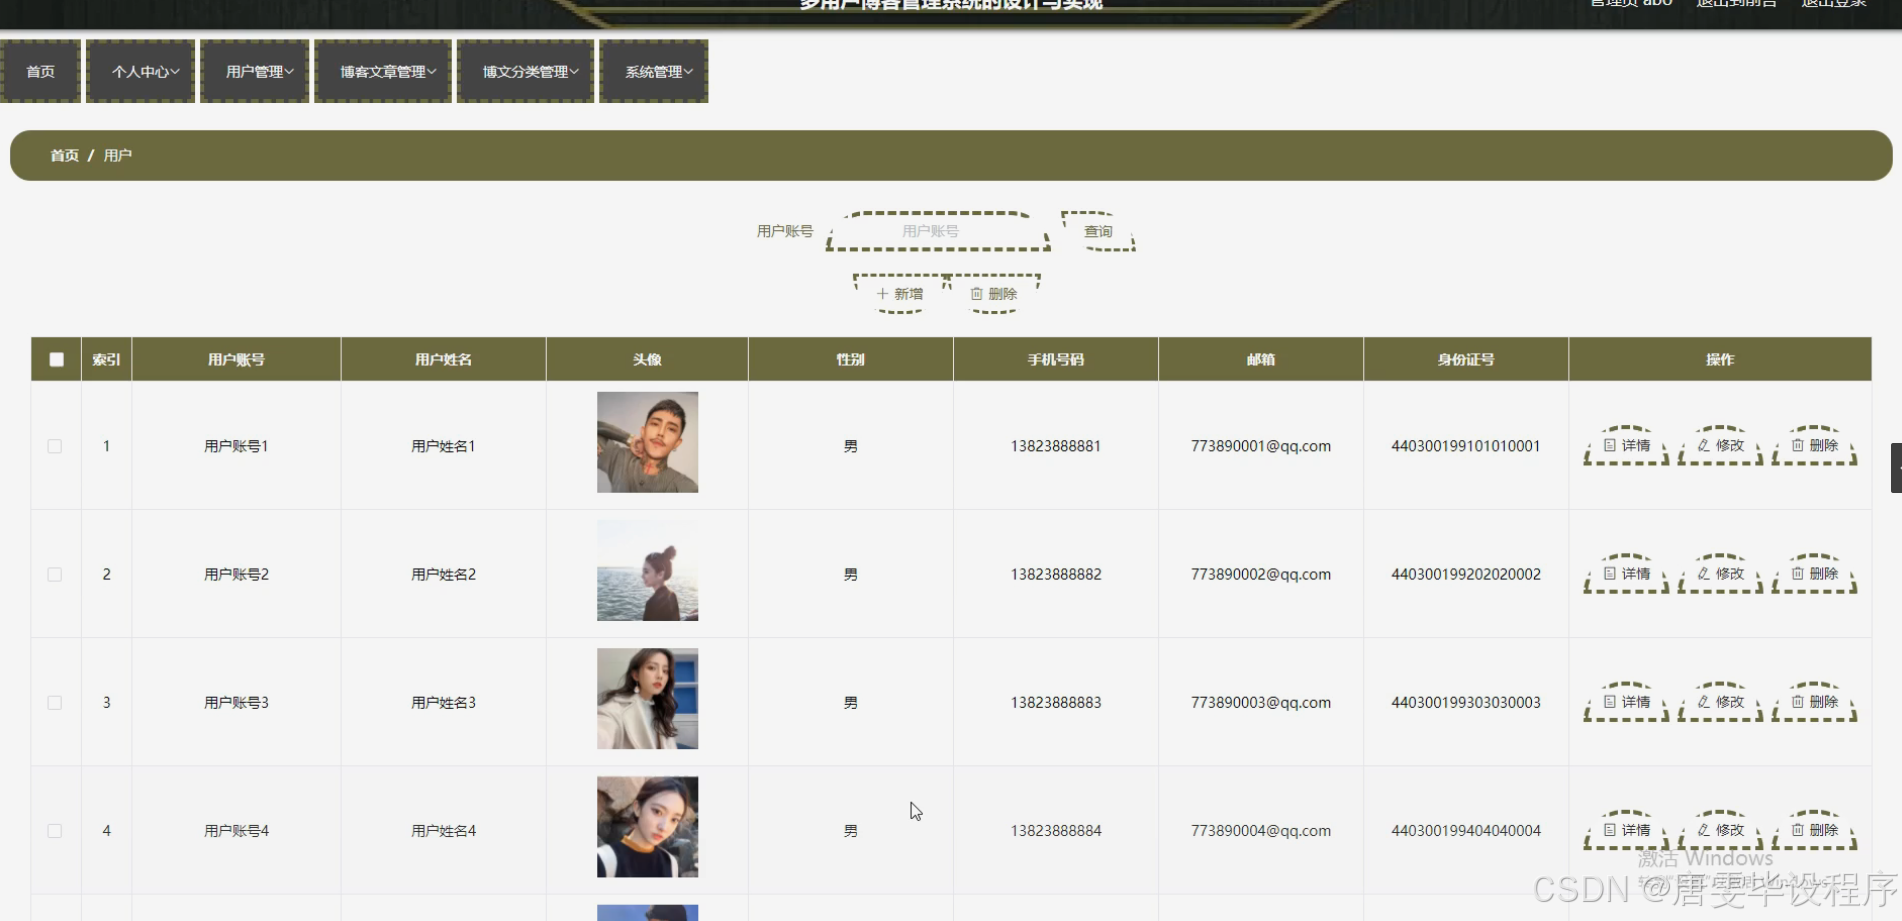Toggle the select-all checkbox in table header
Screen dimensions: 1902x921
pyautogui.click(x=57, y=359)
